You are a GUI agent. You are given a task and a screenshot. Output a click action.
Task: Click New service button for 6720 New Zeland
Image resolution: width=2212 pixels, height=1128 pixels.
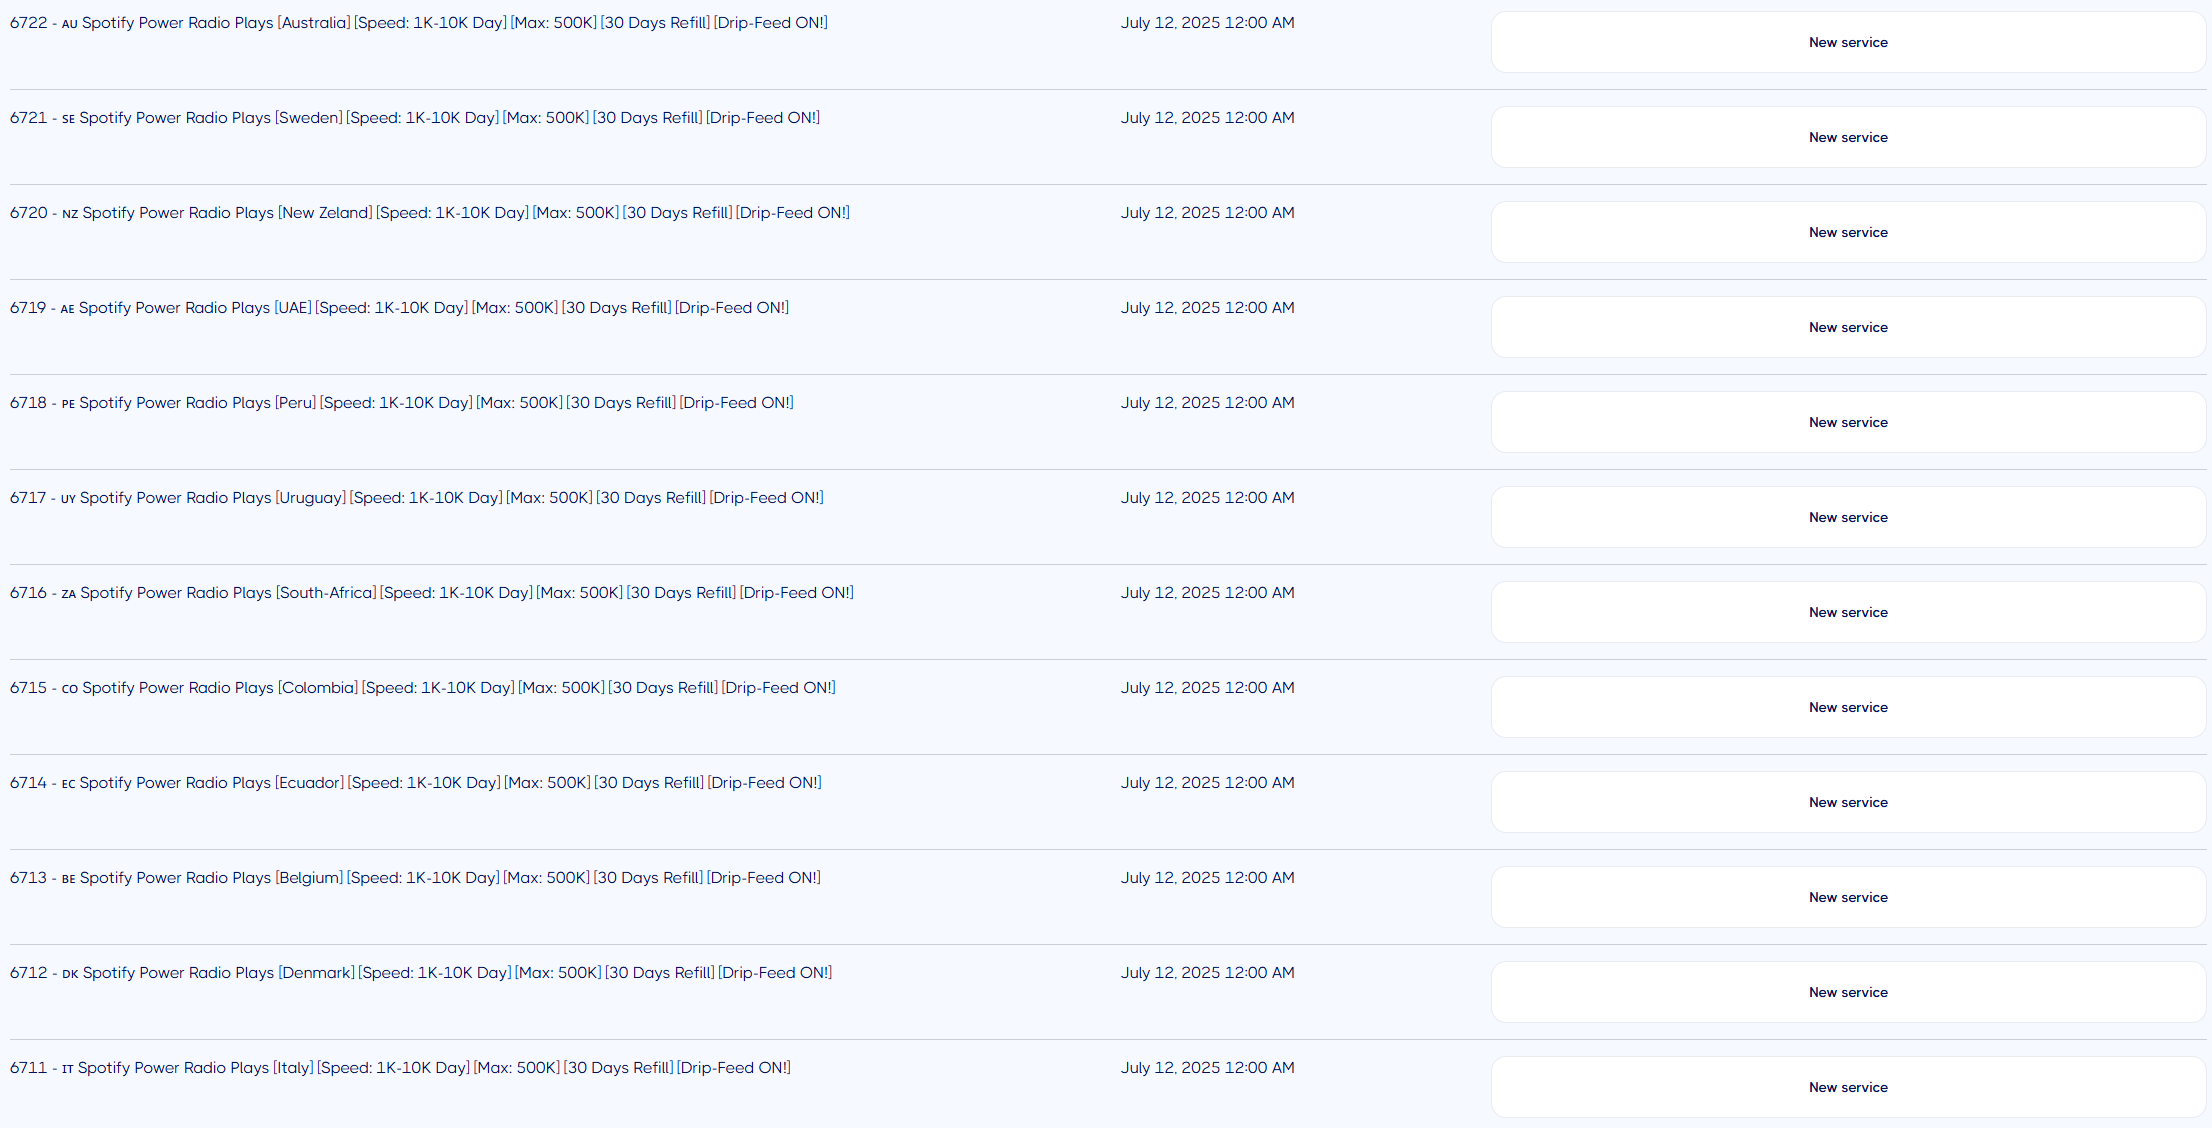1848,232
